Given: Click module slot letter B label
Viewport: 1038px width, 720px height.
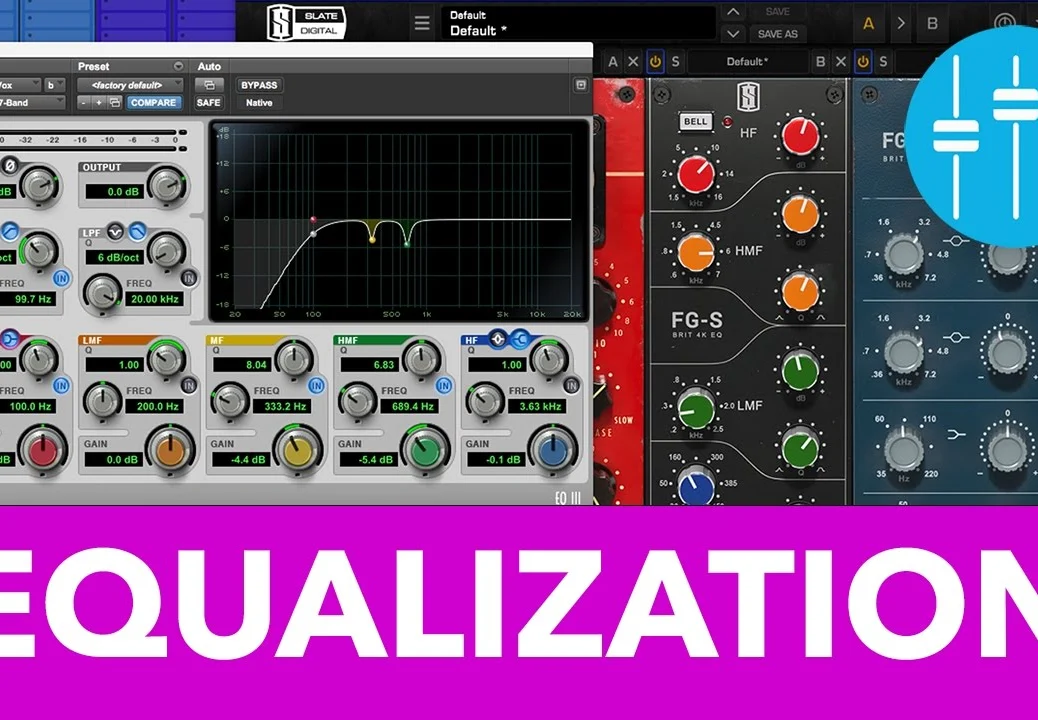Looking at the screenshot, I should coord(820,62).
